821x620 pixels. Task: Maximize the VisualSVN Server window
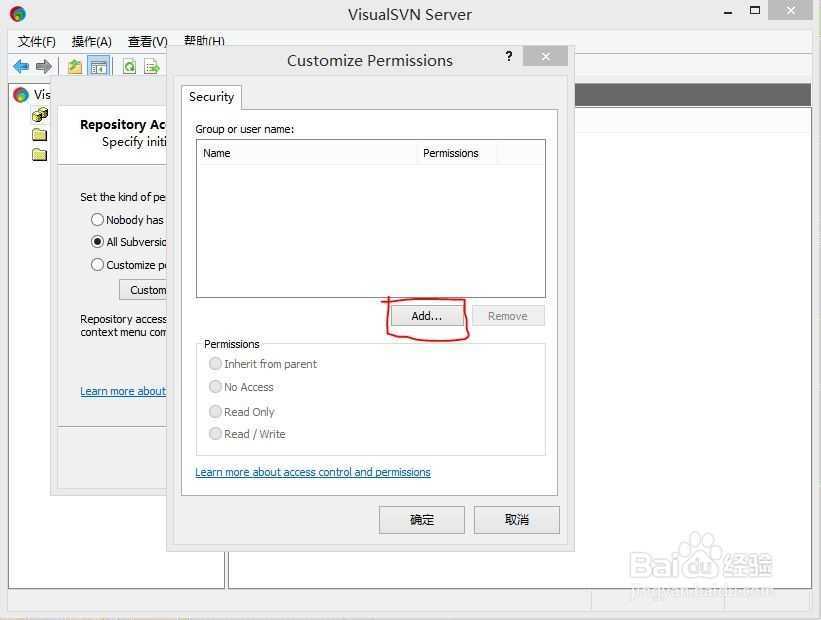tap(755, 10)
